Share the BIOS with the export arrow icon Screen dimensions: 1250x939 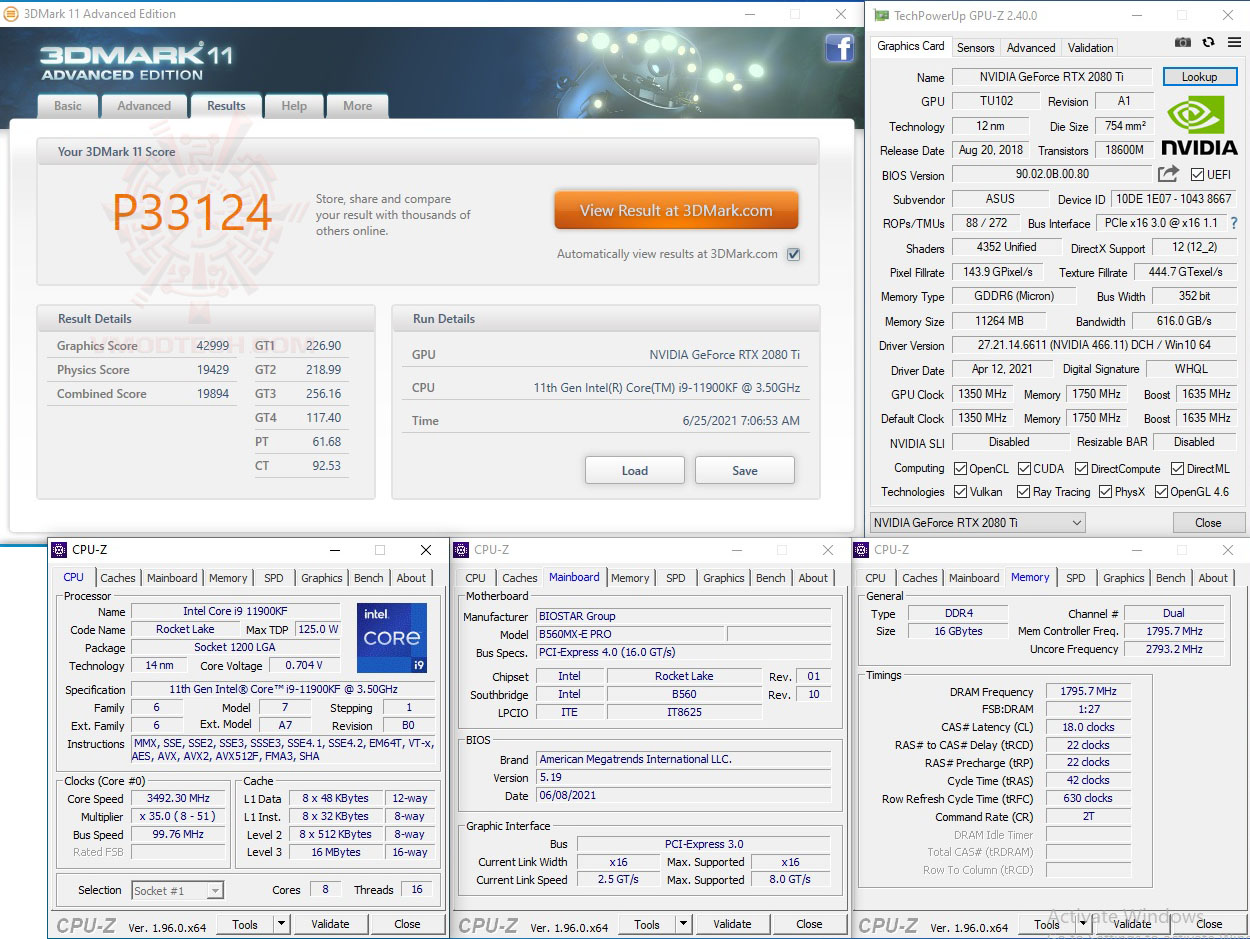(1168, 174)
